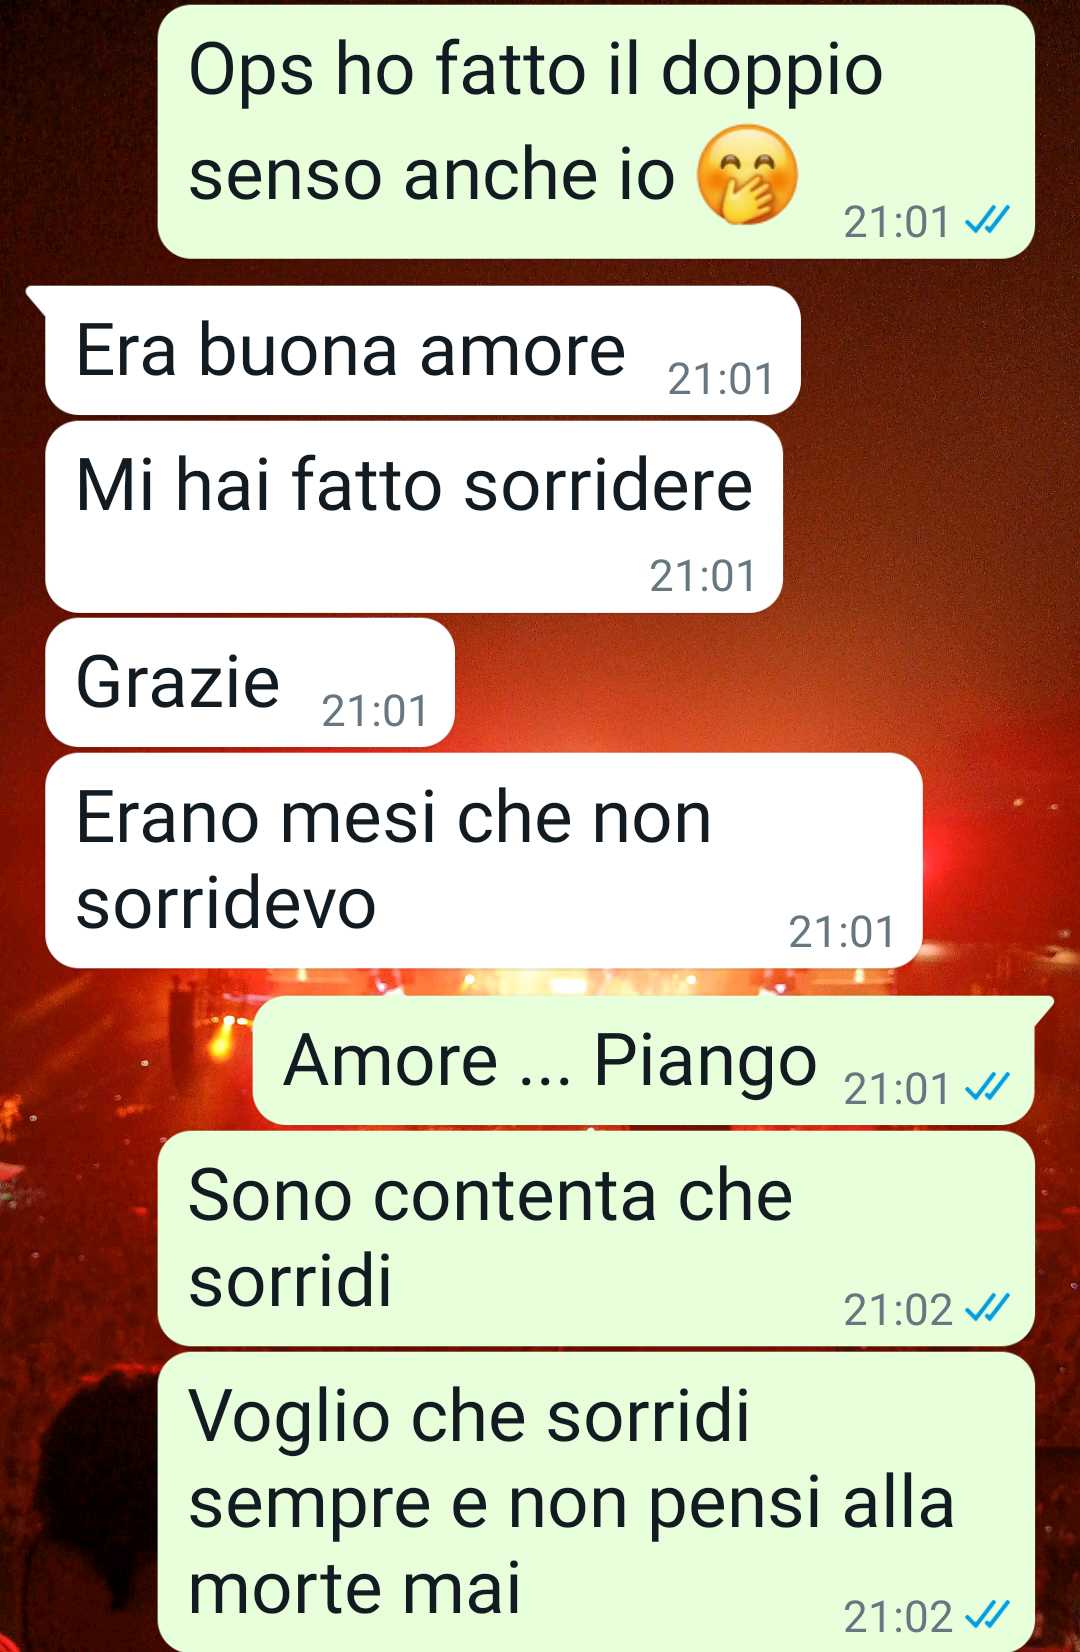Tap read ticks on 'Voglio che sorridi' message
1080x1652 pixels.
(987, 1615)
